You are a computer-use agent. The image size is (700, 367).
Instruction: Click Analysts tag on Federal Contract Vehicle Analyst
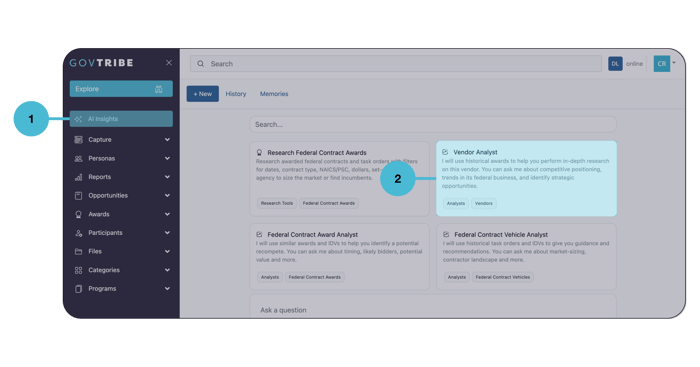tap(457, 277)
